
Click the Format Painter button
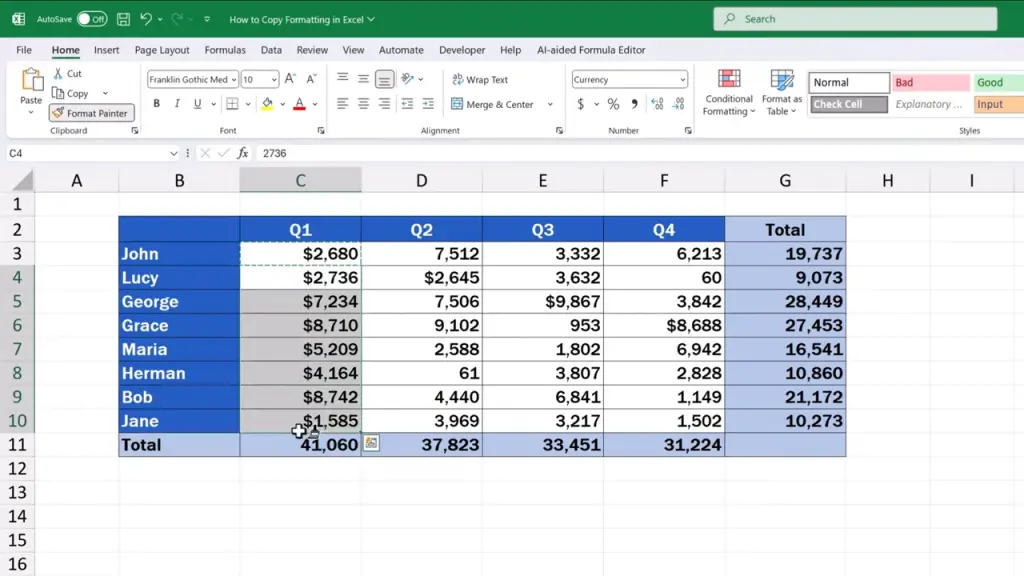90,113
